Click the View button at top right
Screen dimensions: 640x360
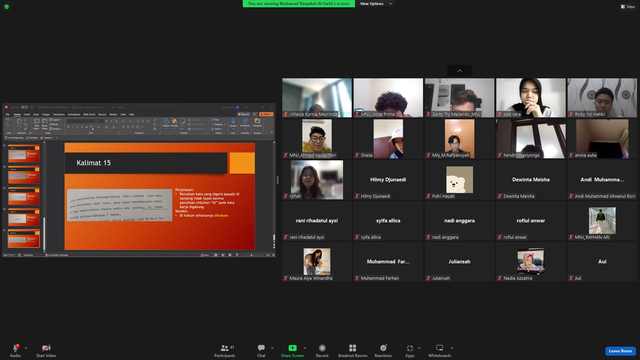[x=628, y=7]
